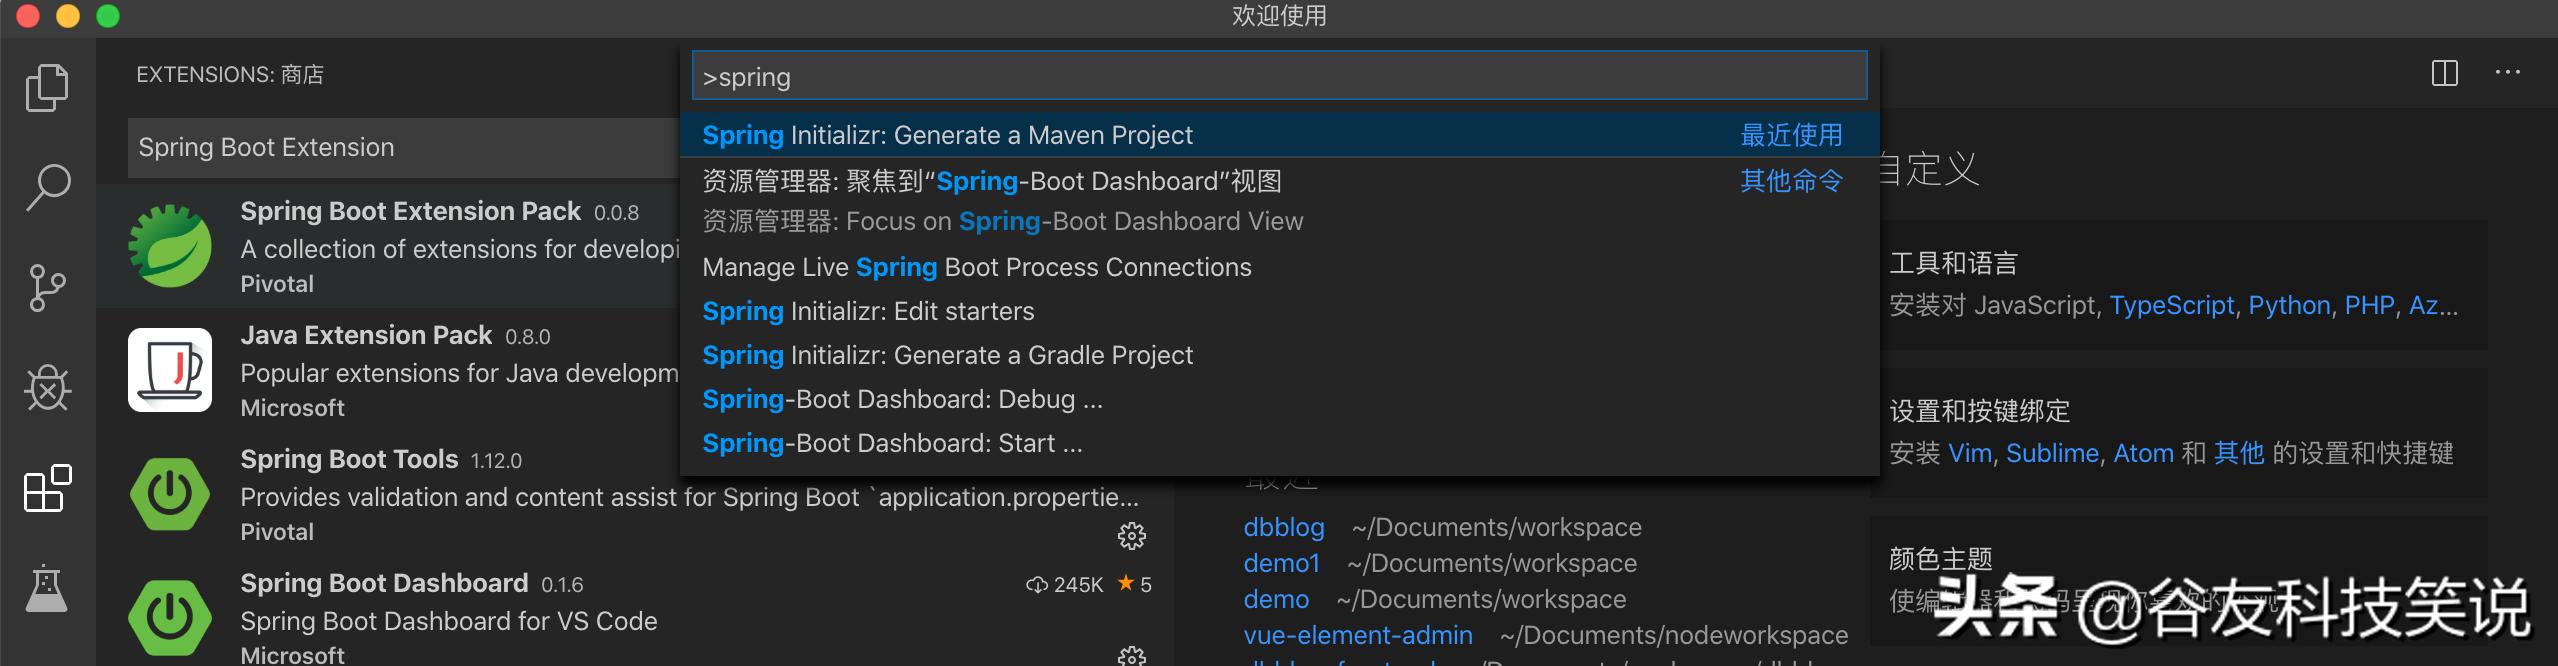2558x666 pixels.
Task: Open the demo1 recent workspace link
Action: [1282, 563]
